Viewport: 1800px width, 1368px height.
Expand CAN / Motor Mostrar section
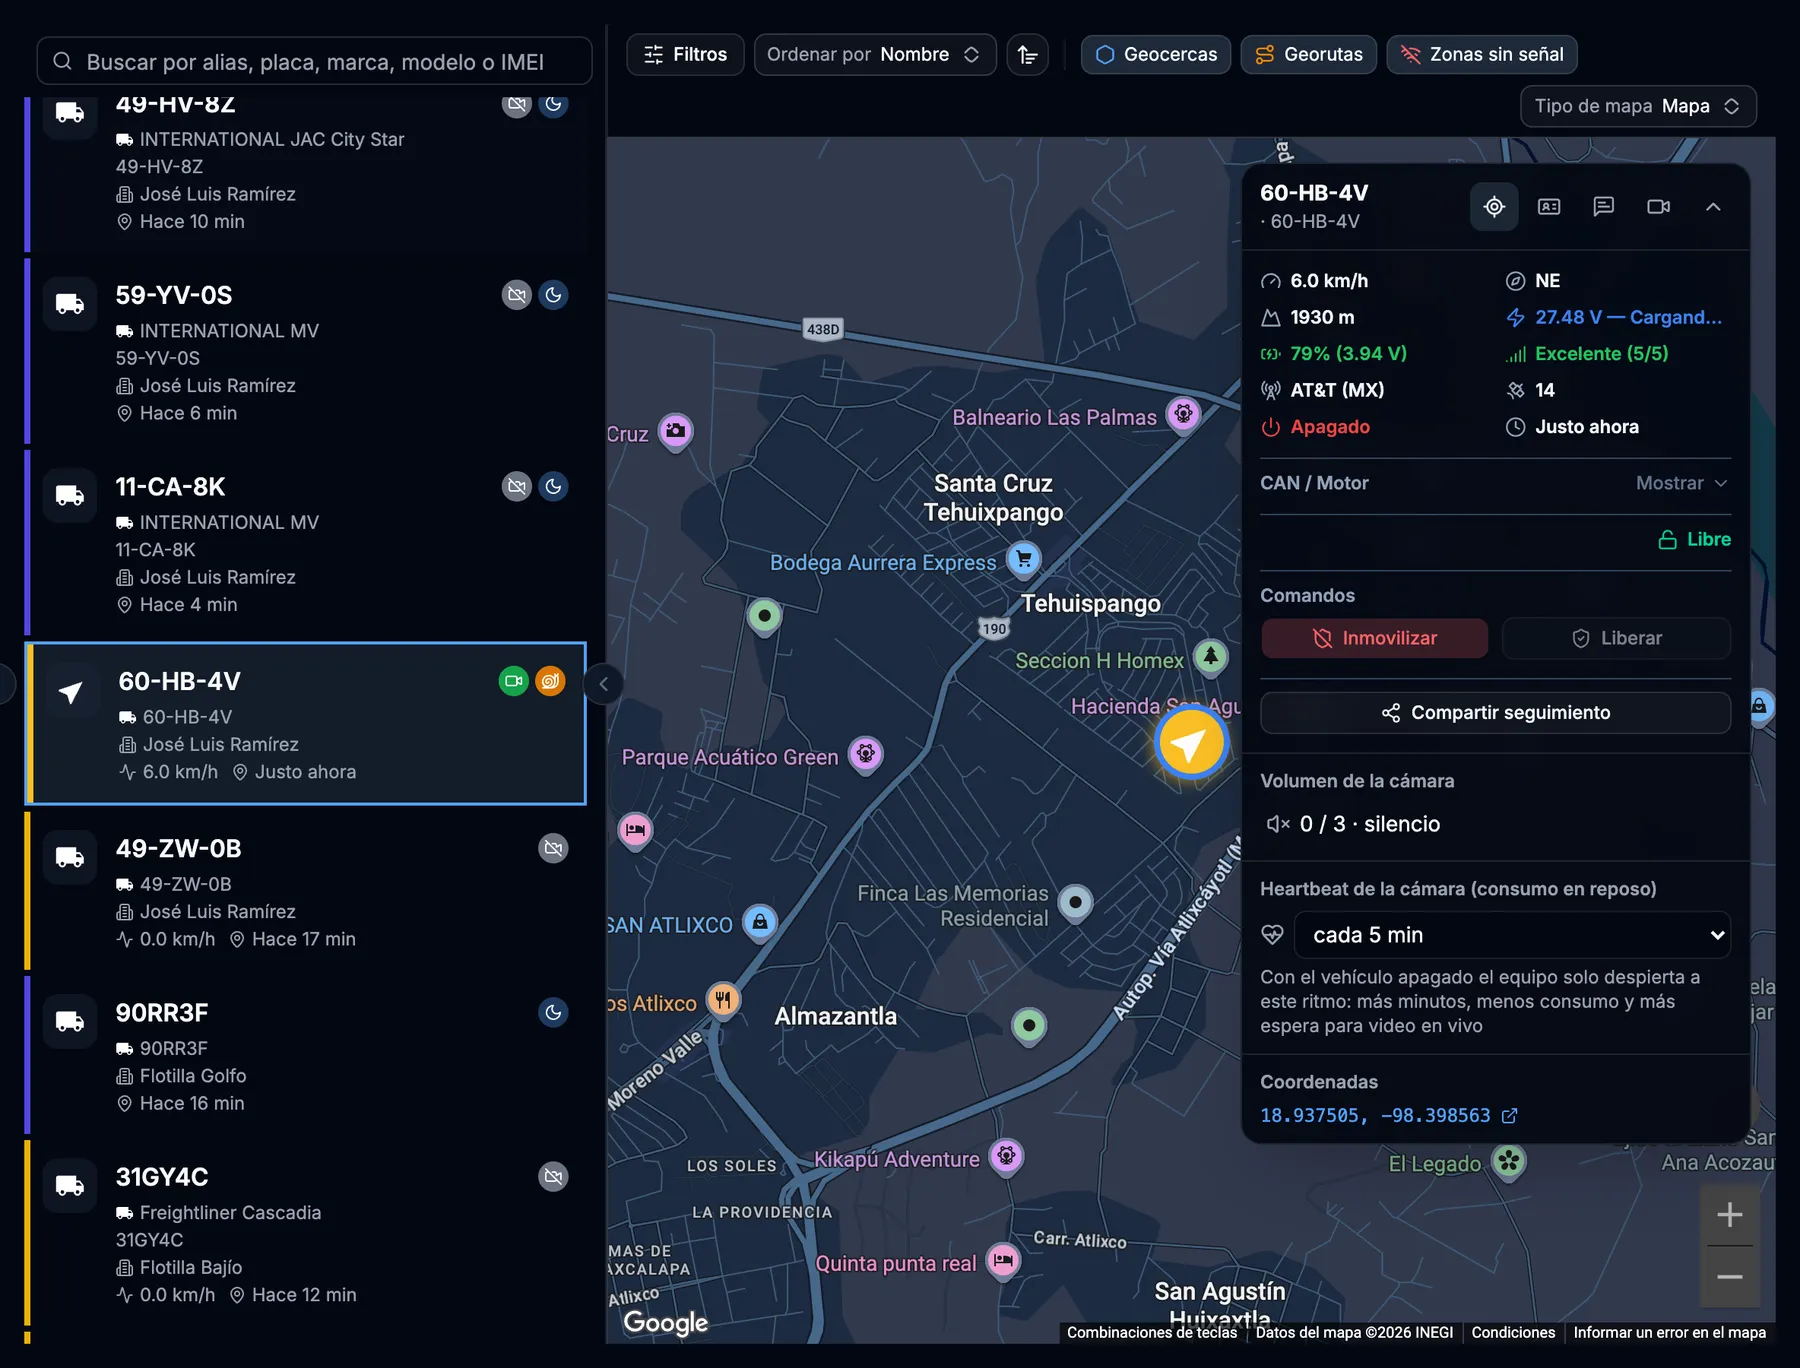(x=1681, y=484)
